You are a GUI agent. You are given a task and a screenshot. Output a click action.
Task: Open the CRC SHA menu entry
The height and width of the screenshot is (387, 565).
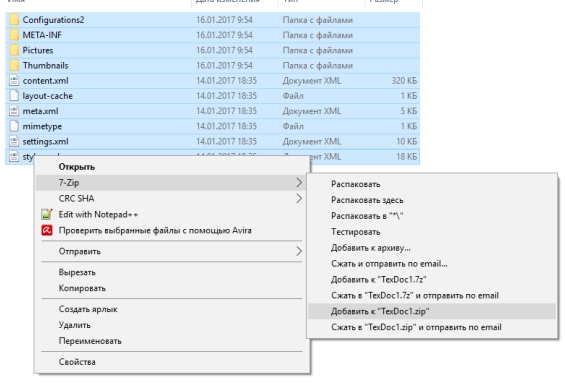point(172,199)
